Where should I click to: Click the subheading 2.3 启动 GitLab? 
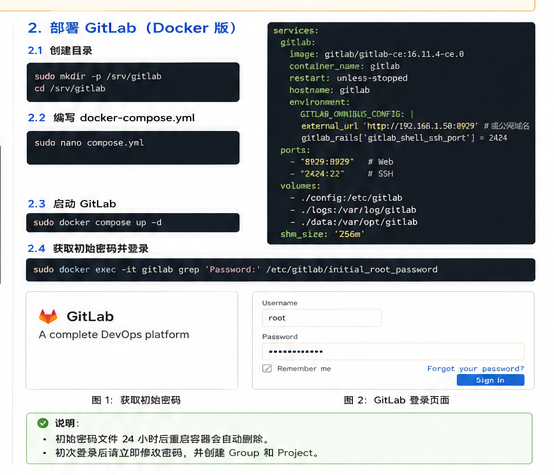point(72,204)
